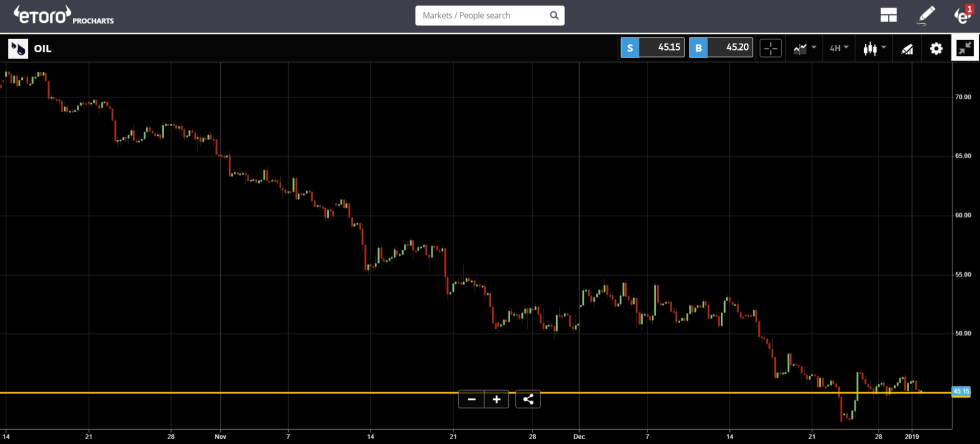Zoom out the chart with minus

click(472, 399)
